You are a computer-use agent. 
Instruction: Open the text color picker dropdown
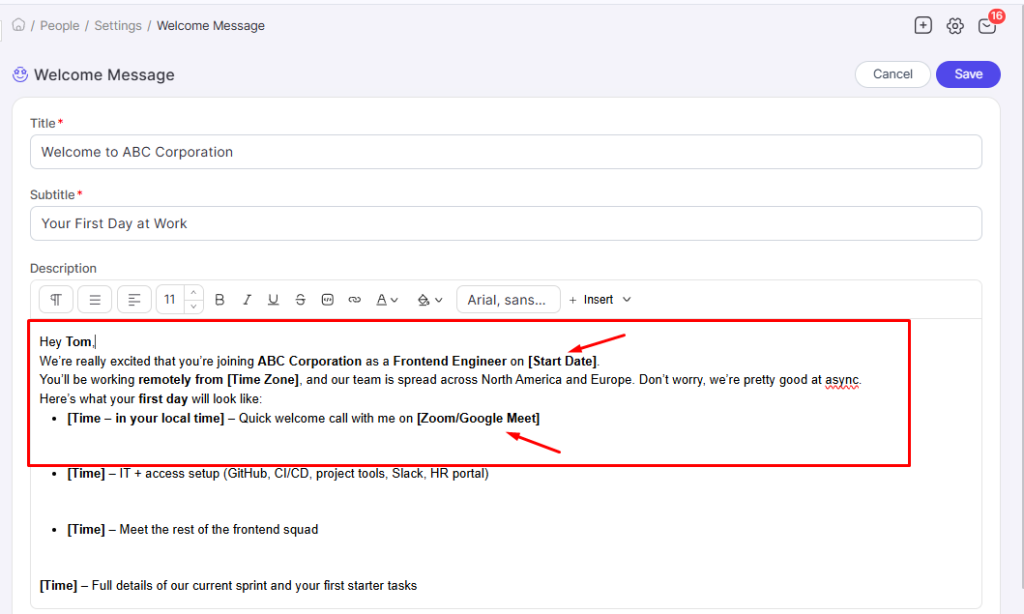click(x=388, y=299)
